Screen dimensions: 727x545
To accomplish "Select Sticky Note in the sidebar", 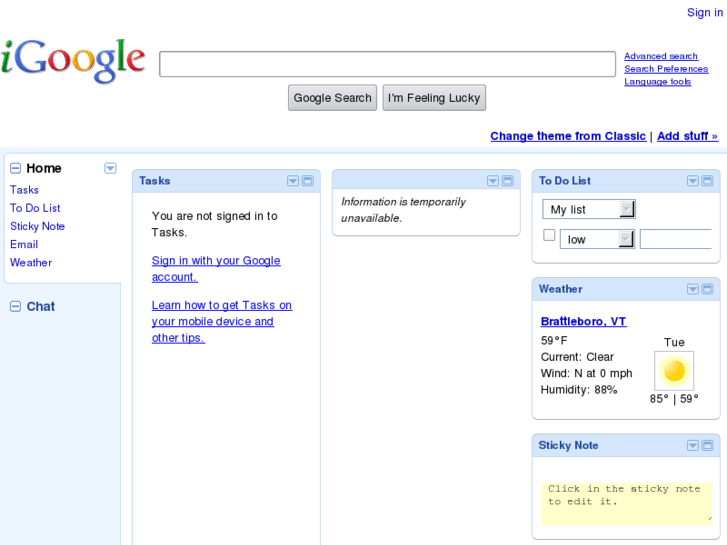I will click(37, 226).
